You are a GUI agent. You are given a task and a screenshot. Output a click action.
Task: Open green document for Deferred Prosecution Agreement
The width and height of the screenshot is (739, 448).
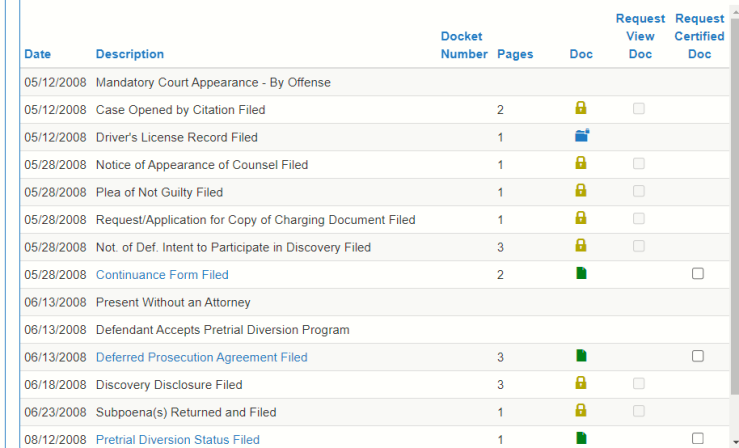581,356
